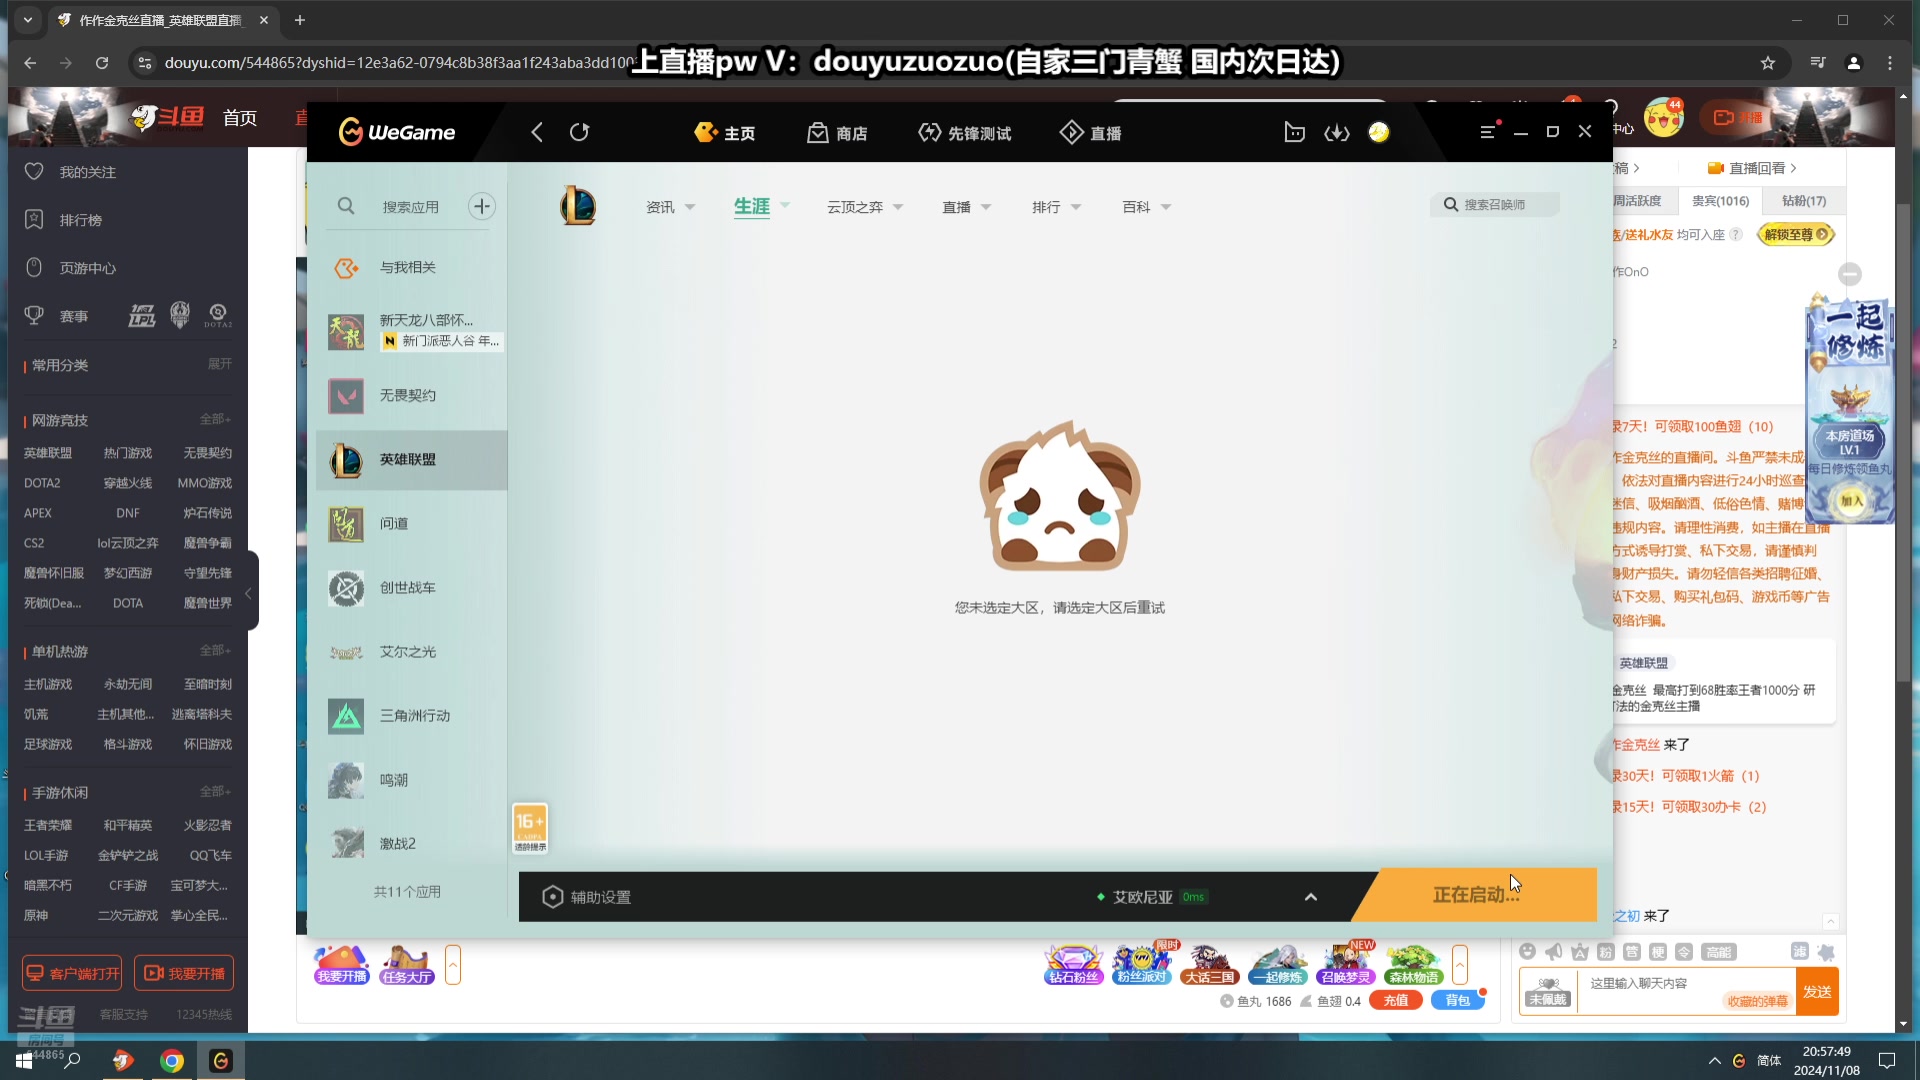This screenshot has height=1080, width=1920.
Task: Select 新天龙八部 game in sidebar
Action: click(412, 331)
